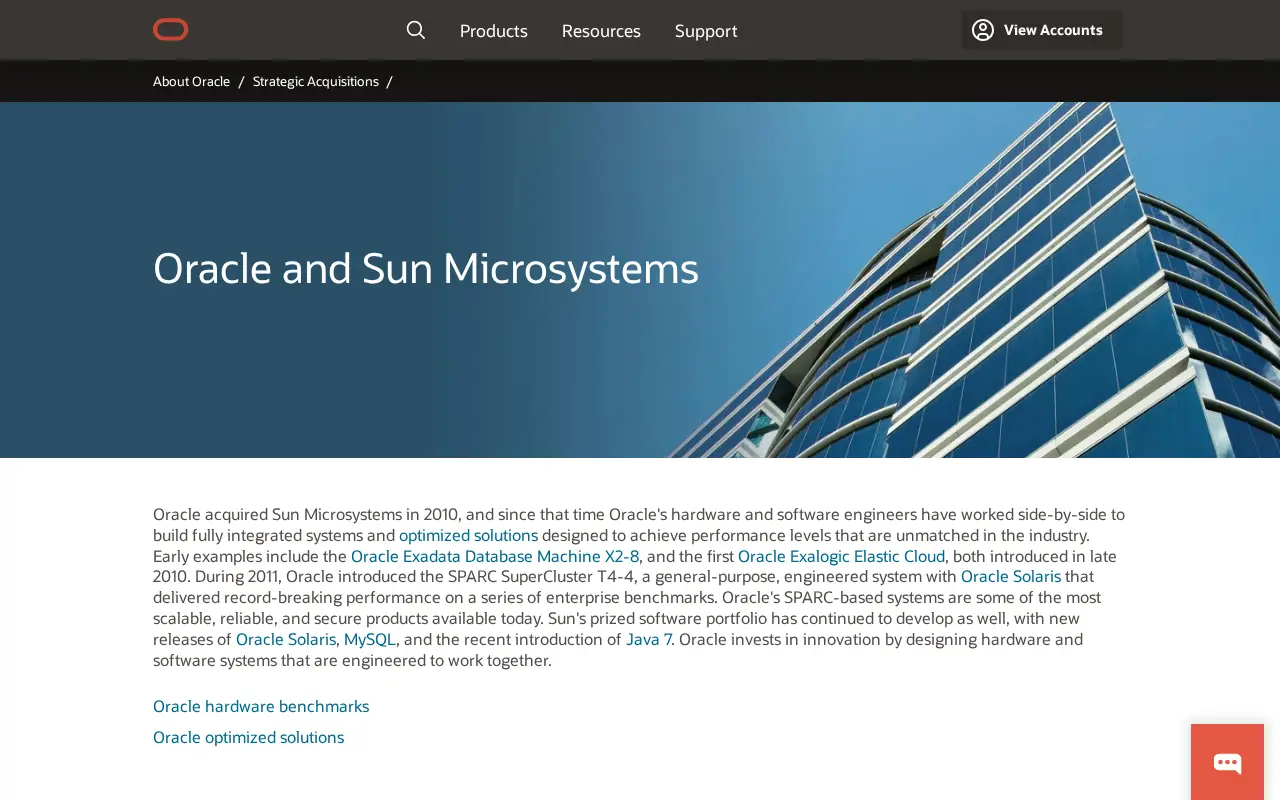Open Oracle optimized solutions link

248,737
